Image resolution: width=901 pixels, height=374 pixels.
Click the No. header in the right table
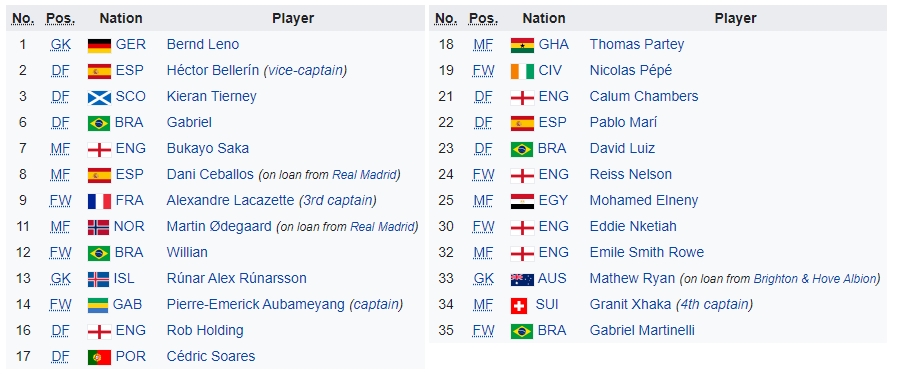446,18
